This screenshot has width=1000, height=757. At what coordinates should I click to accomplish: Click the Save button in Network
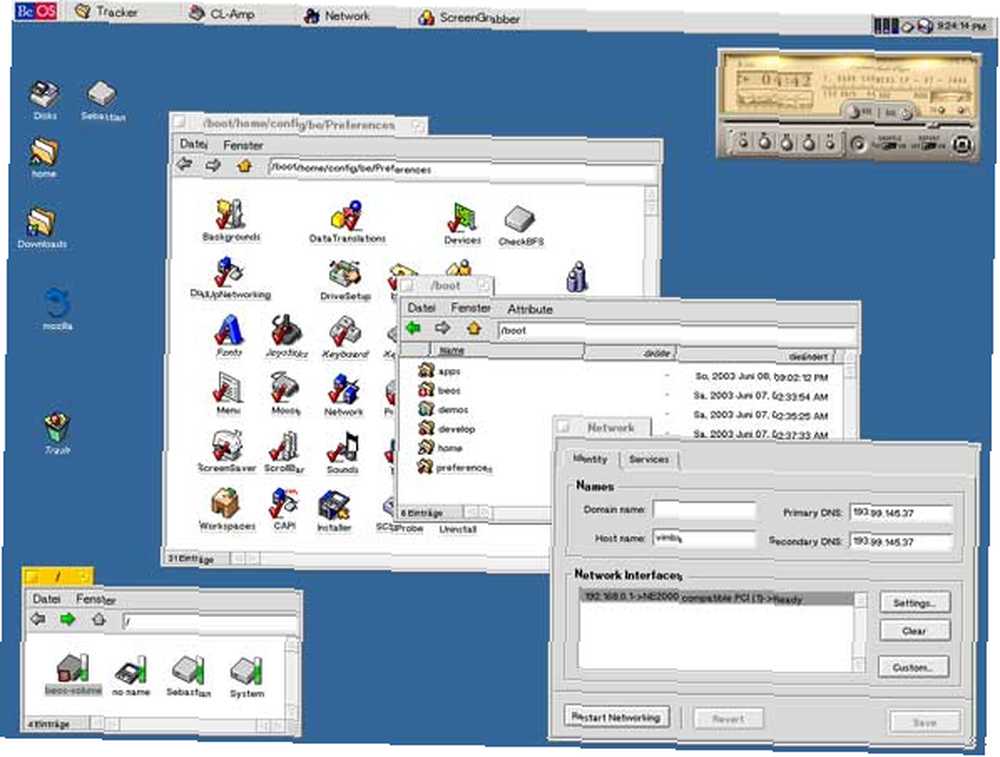925,723
